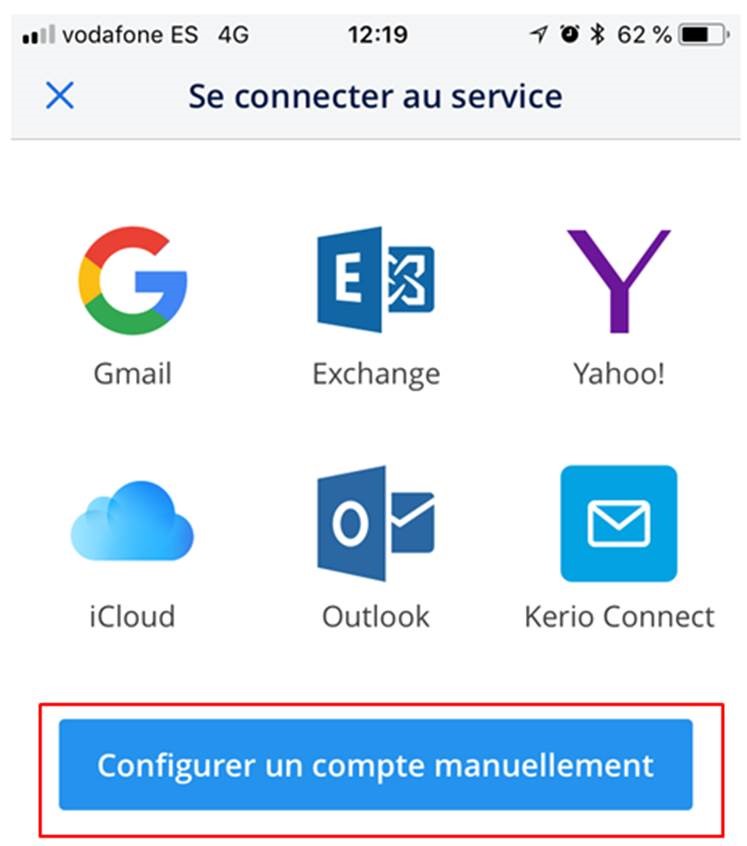Choose the purple Yahoo! Y icon
This screenshot has height=846, width=747.
tap(618, 280)
